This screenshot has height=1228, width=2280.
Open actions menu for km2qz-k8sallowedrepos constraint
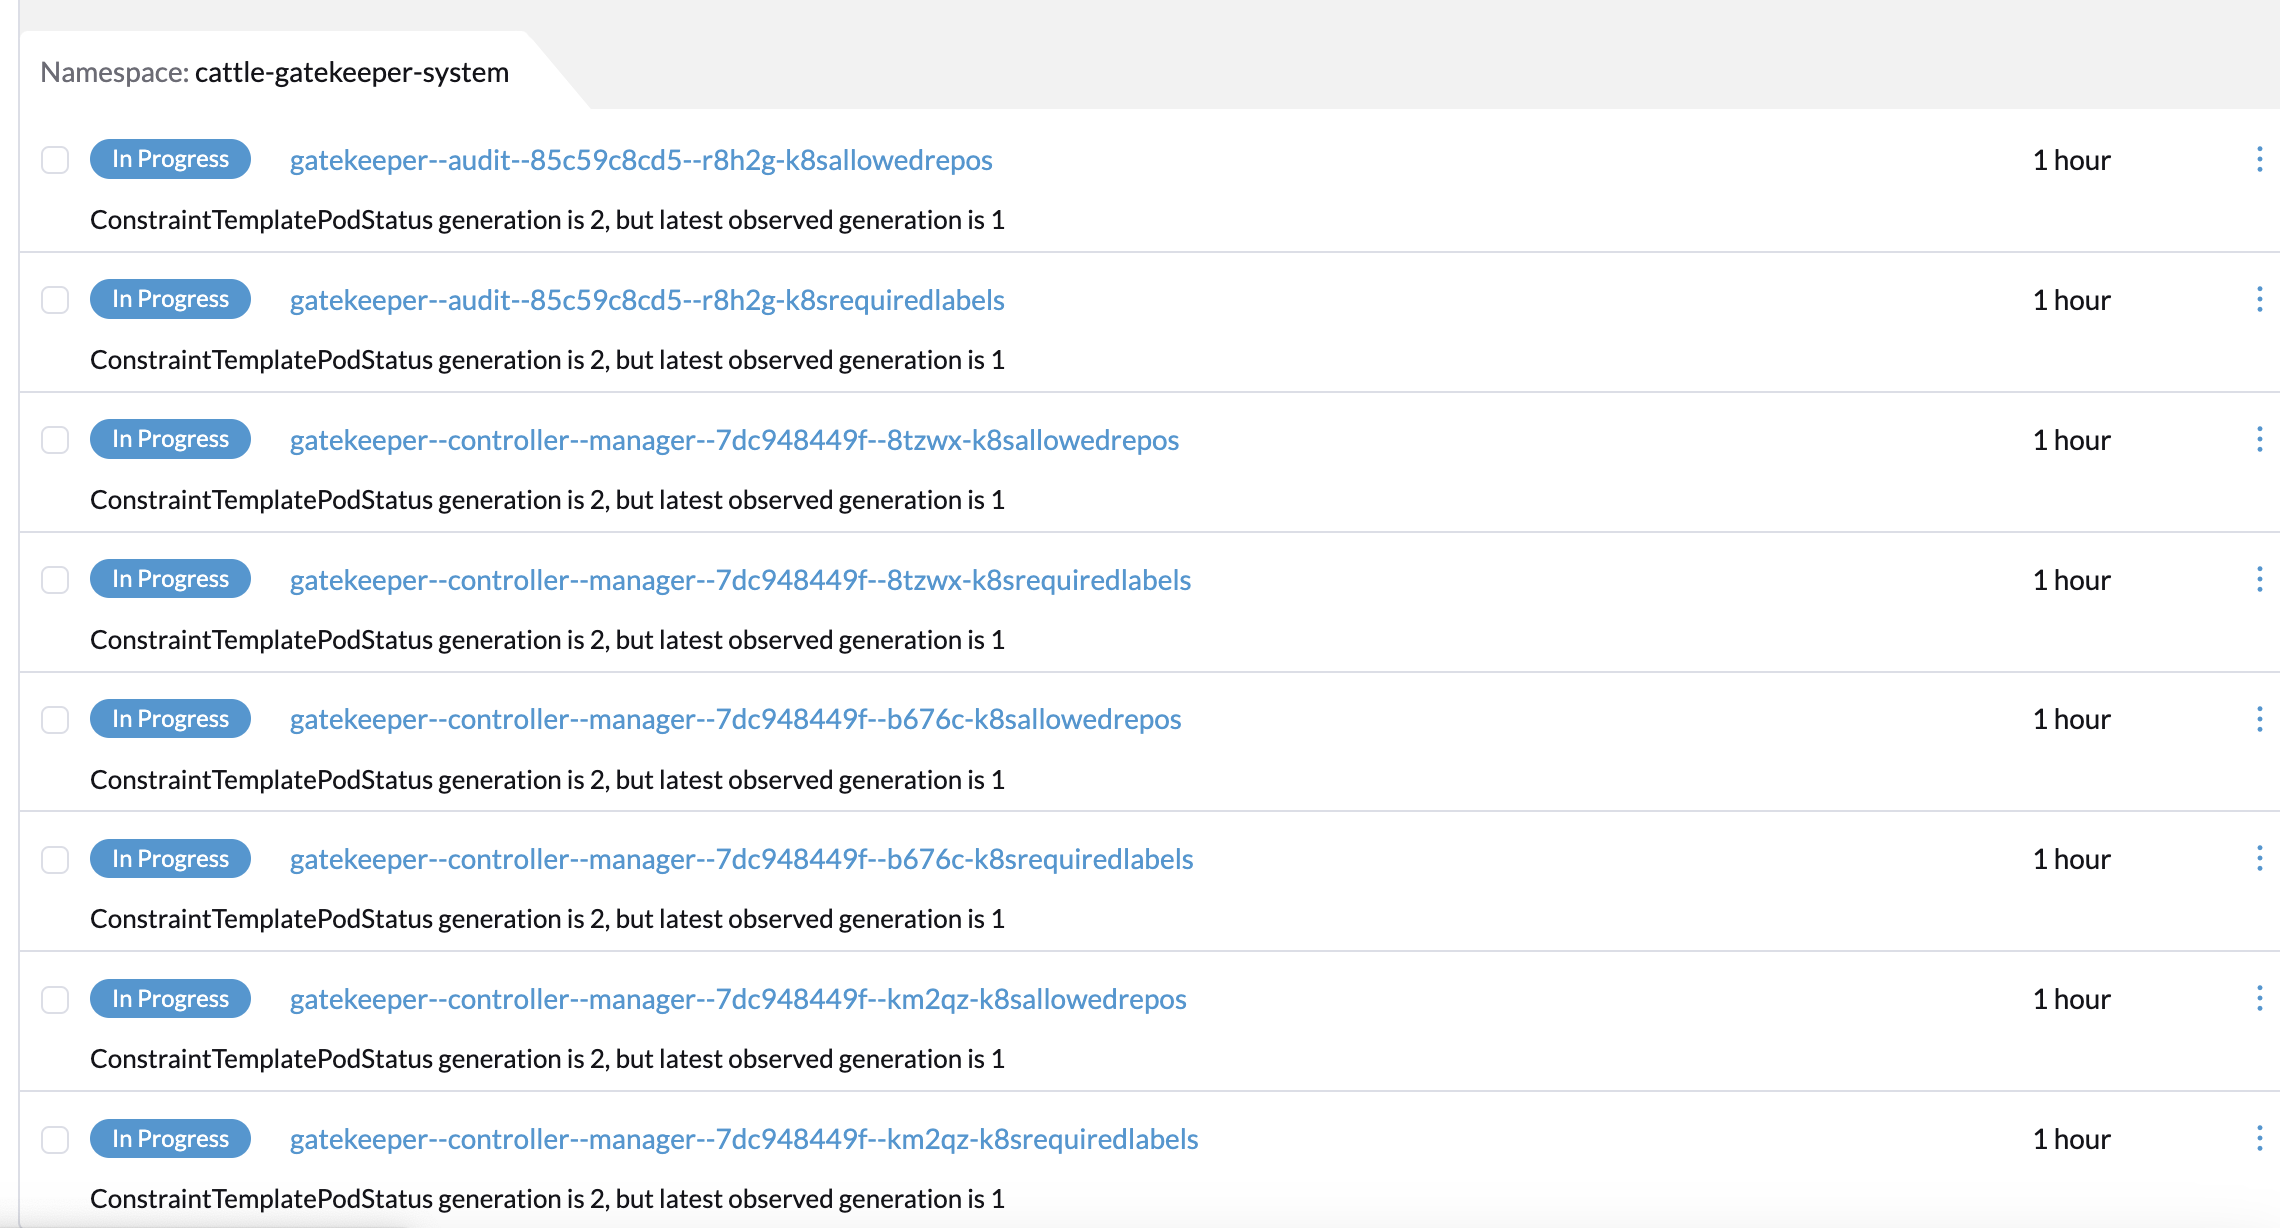tap(2260, 998)
